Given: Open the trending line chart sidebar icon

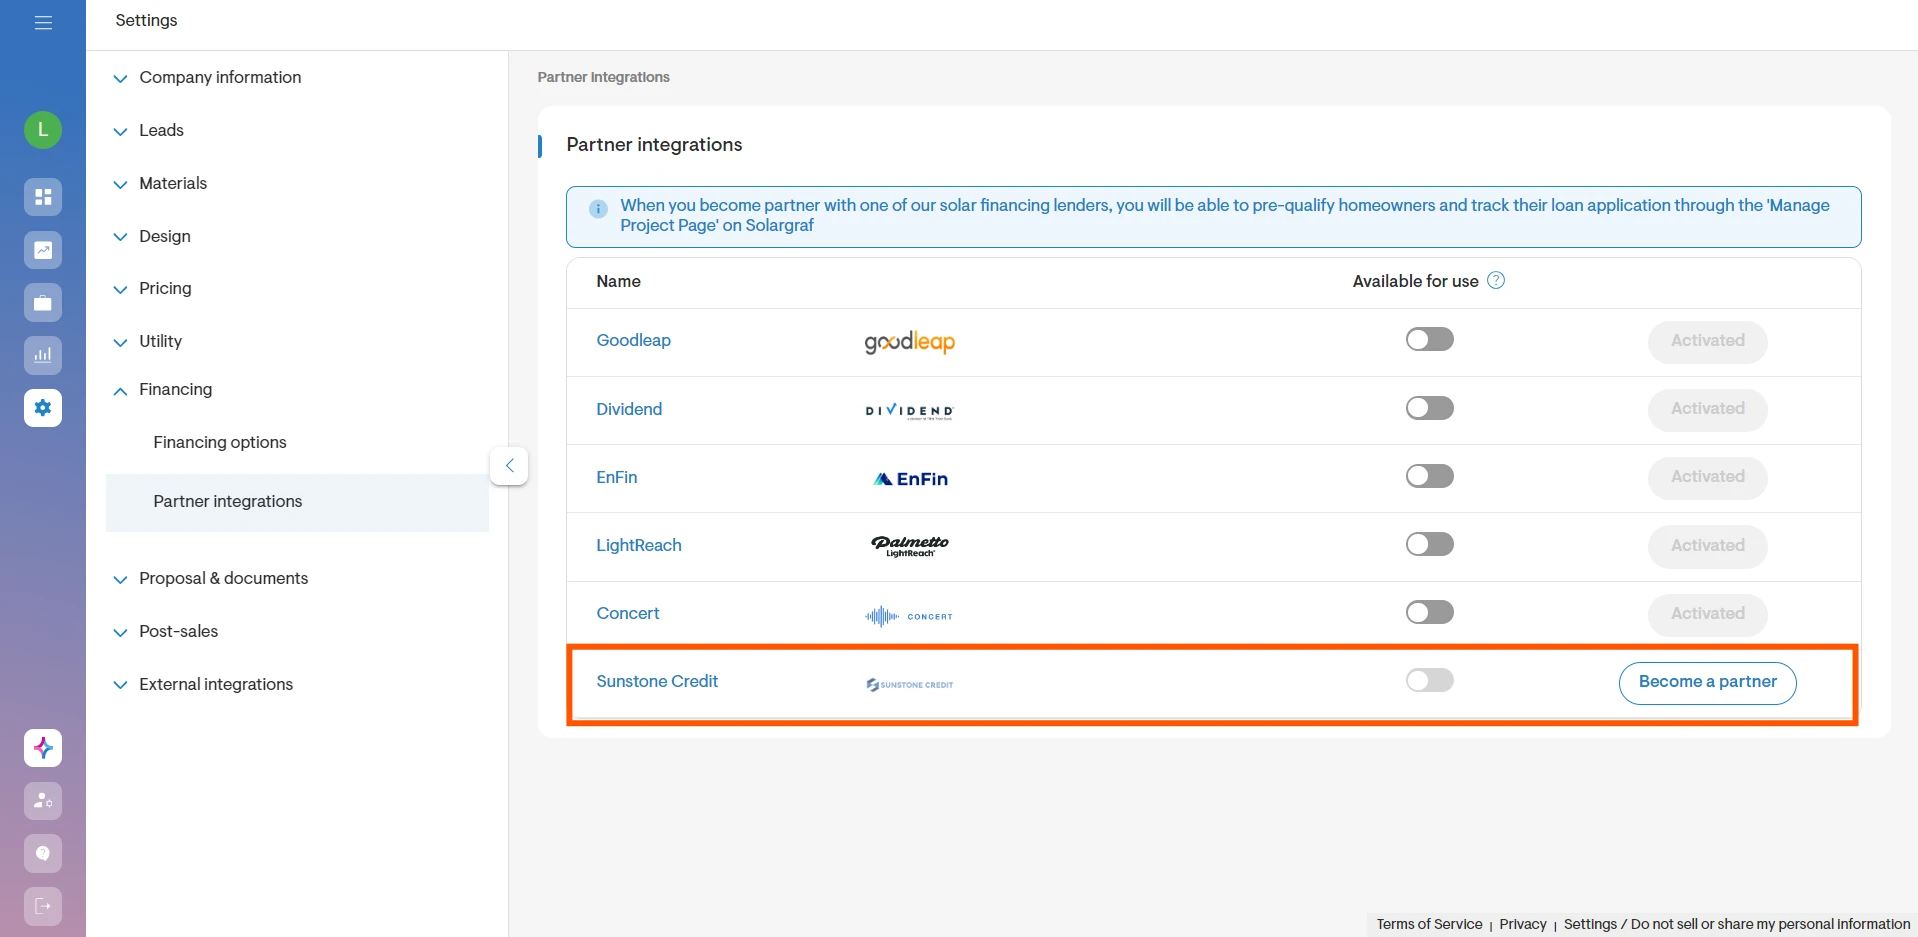Looking at the screenshot, I should click(x=43, y=250).
